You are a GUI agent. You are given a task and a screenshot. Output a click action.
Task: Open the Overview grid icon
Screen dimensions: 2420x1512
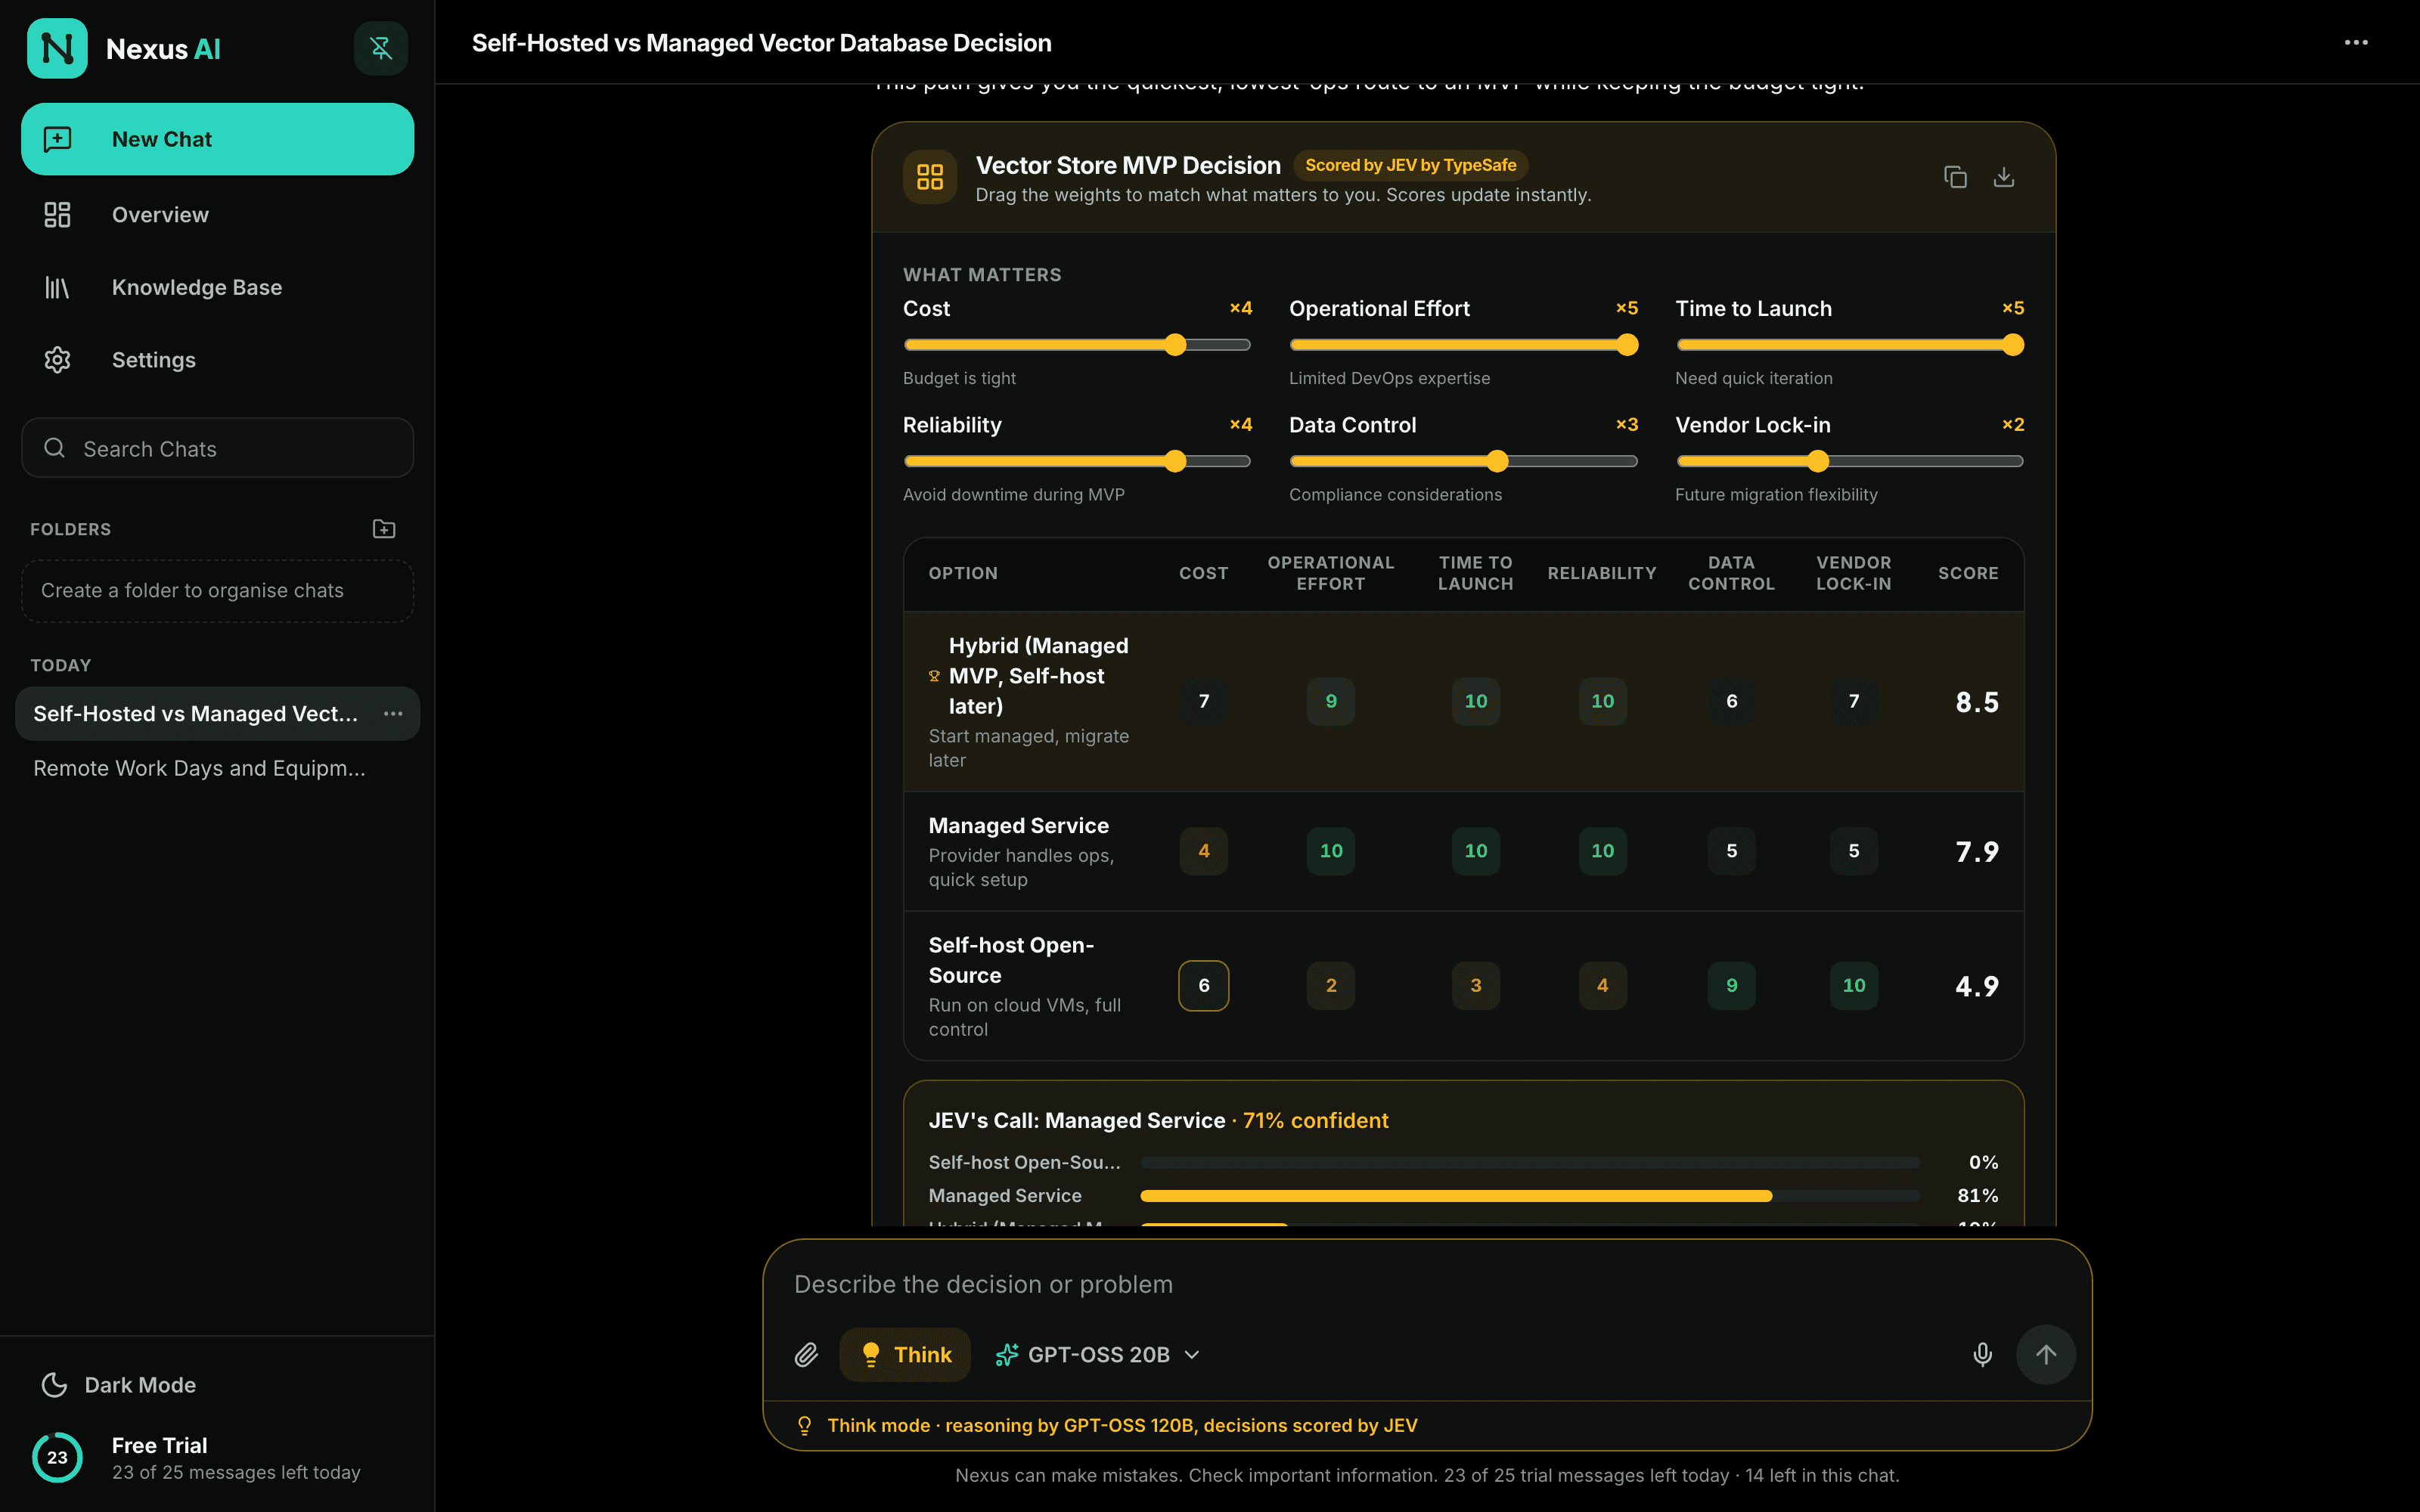[x=57, y=214]
